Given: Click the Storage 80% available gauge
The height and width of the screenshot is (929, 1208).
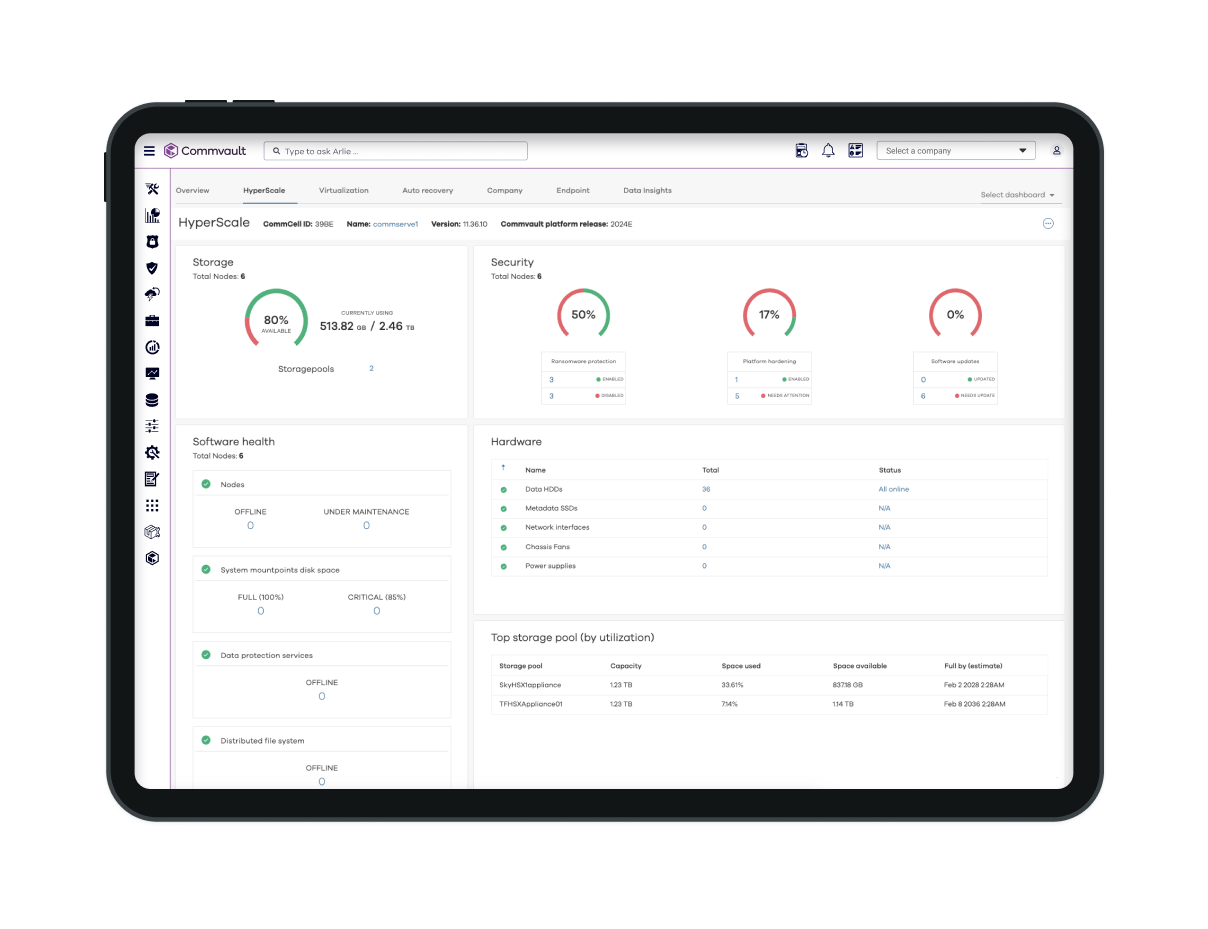Looking at the screenshot, I should point(276,320).
